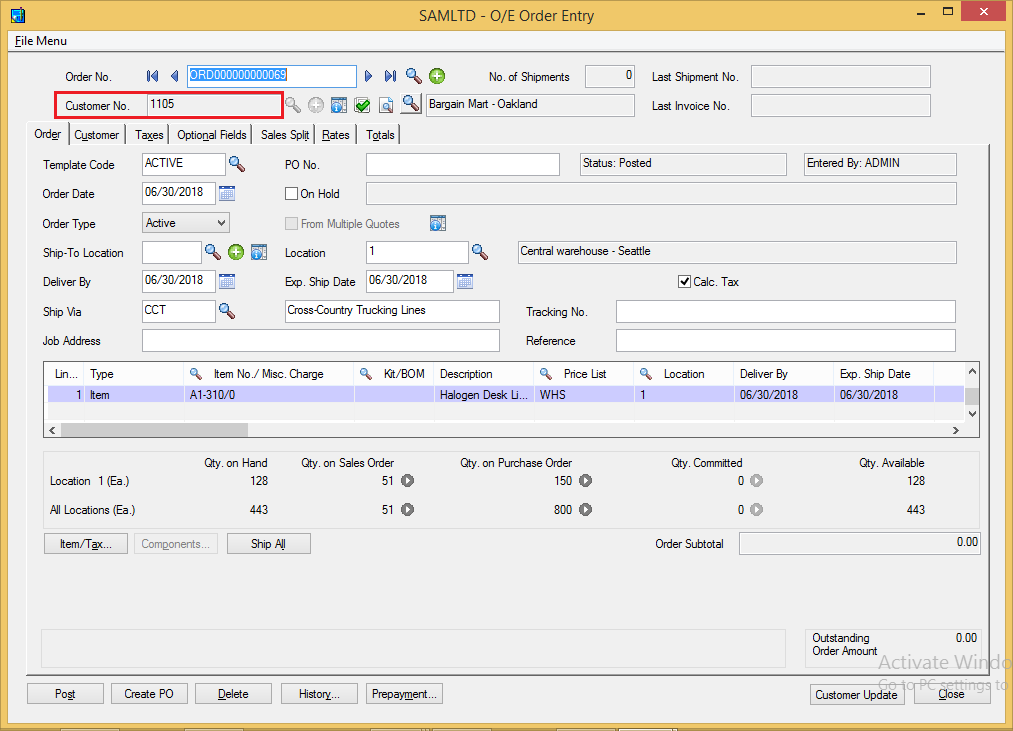
Task: Drill down Qty. on Purchase Order for Location 1
Action: (x=585, y=481)
